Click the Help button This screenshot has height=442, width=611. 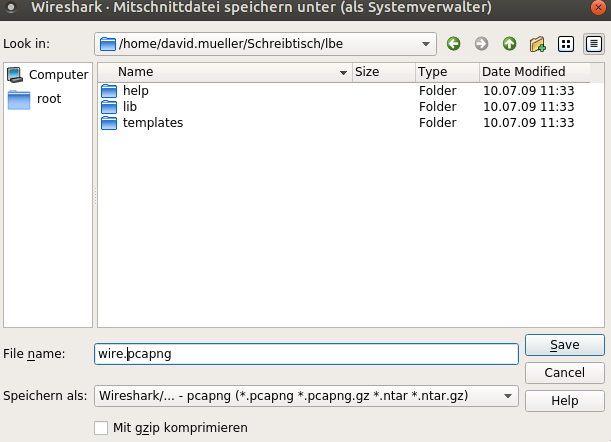point(565,401)
